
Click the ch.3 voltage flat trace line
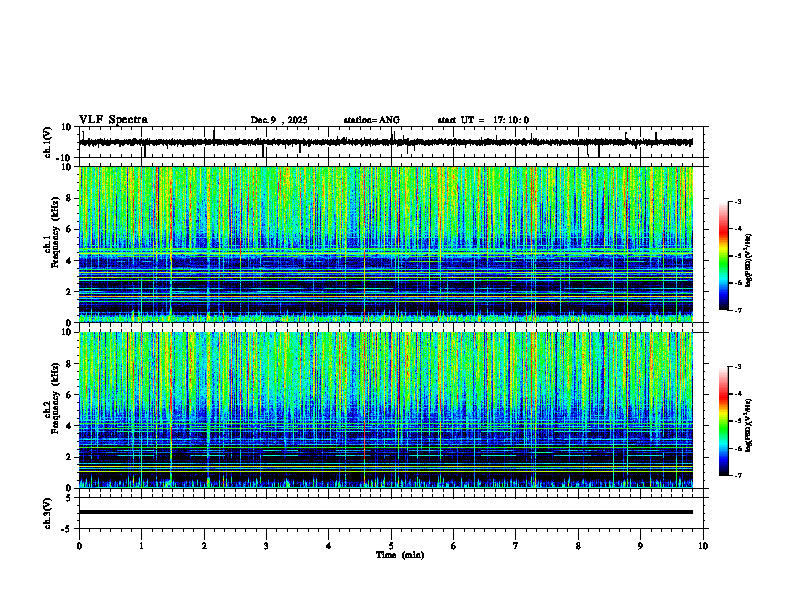pos(385,512)
